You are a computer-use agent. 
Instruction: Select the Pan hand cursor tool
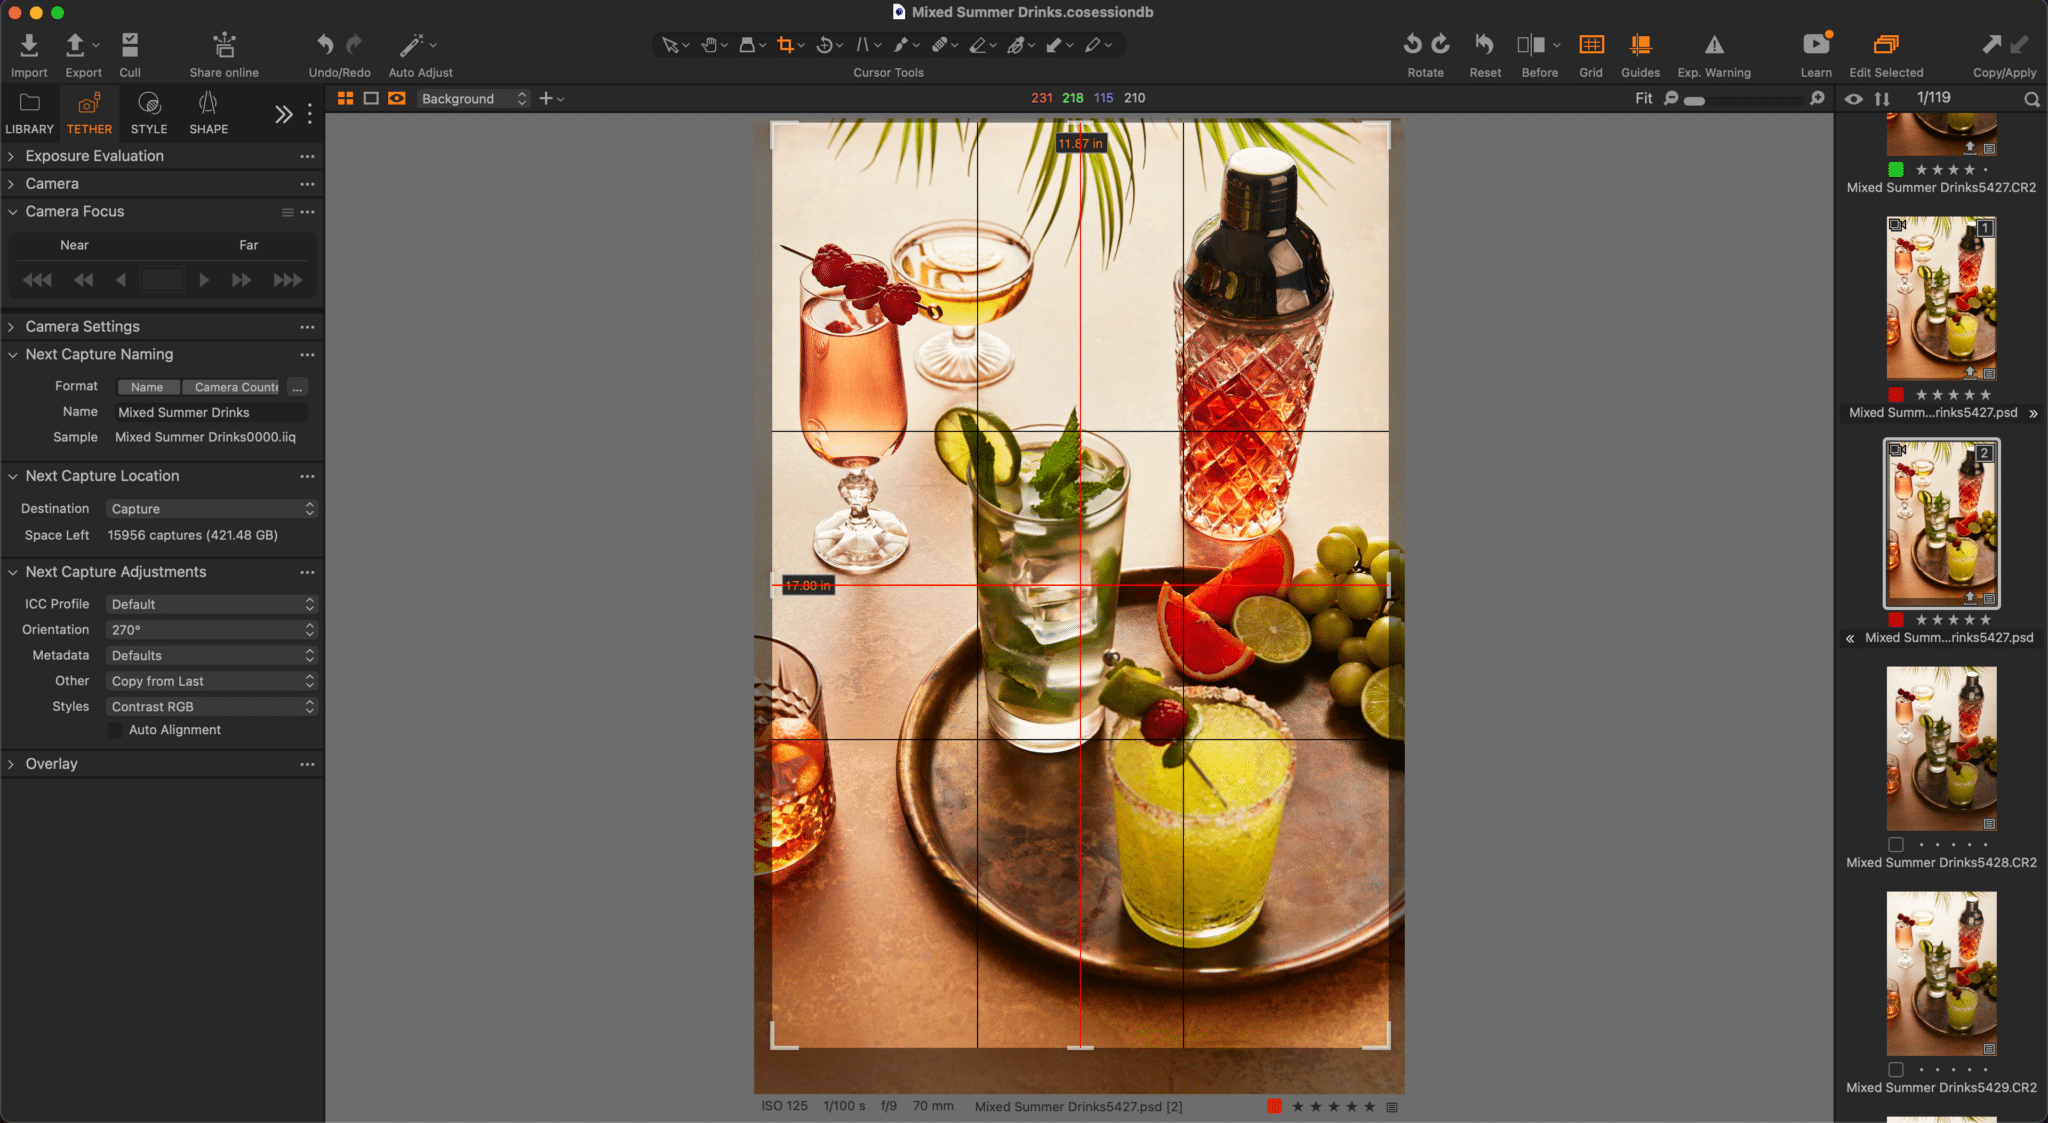(x=708, y=45)
